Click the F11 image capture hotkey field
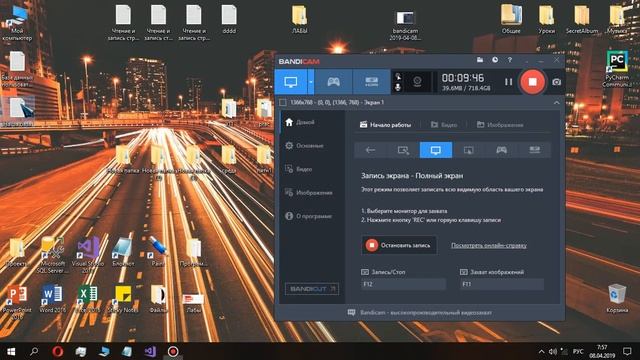 [502, 284]
